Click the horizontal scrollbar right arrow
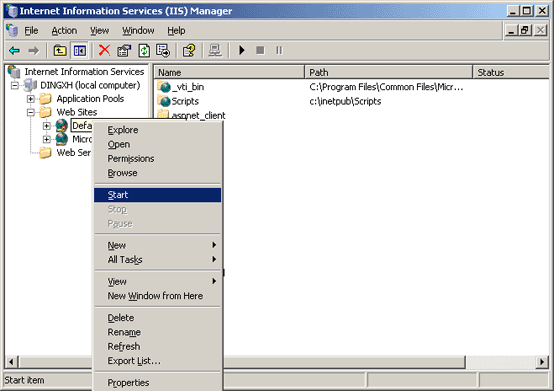The image size is (554, 391). click(x=542, y=362)
